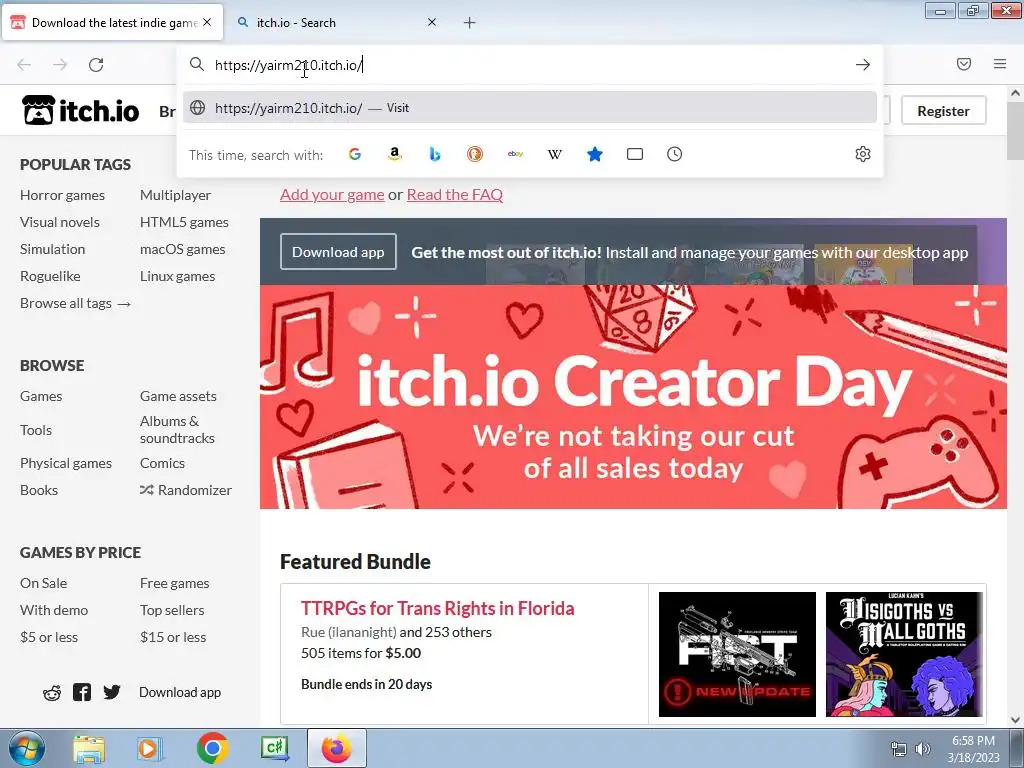This screenshot has height=768, width=1024.
Task: Click the Register button
Action: coord(943,111)
